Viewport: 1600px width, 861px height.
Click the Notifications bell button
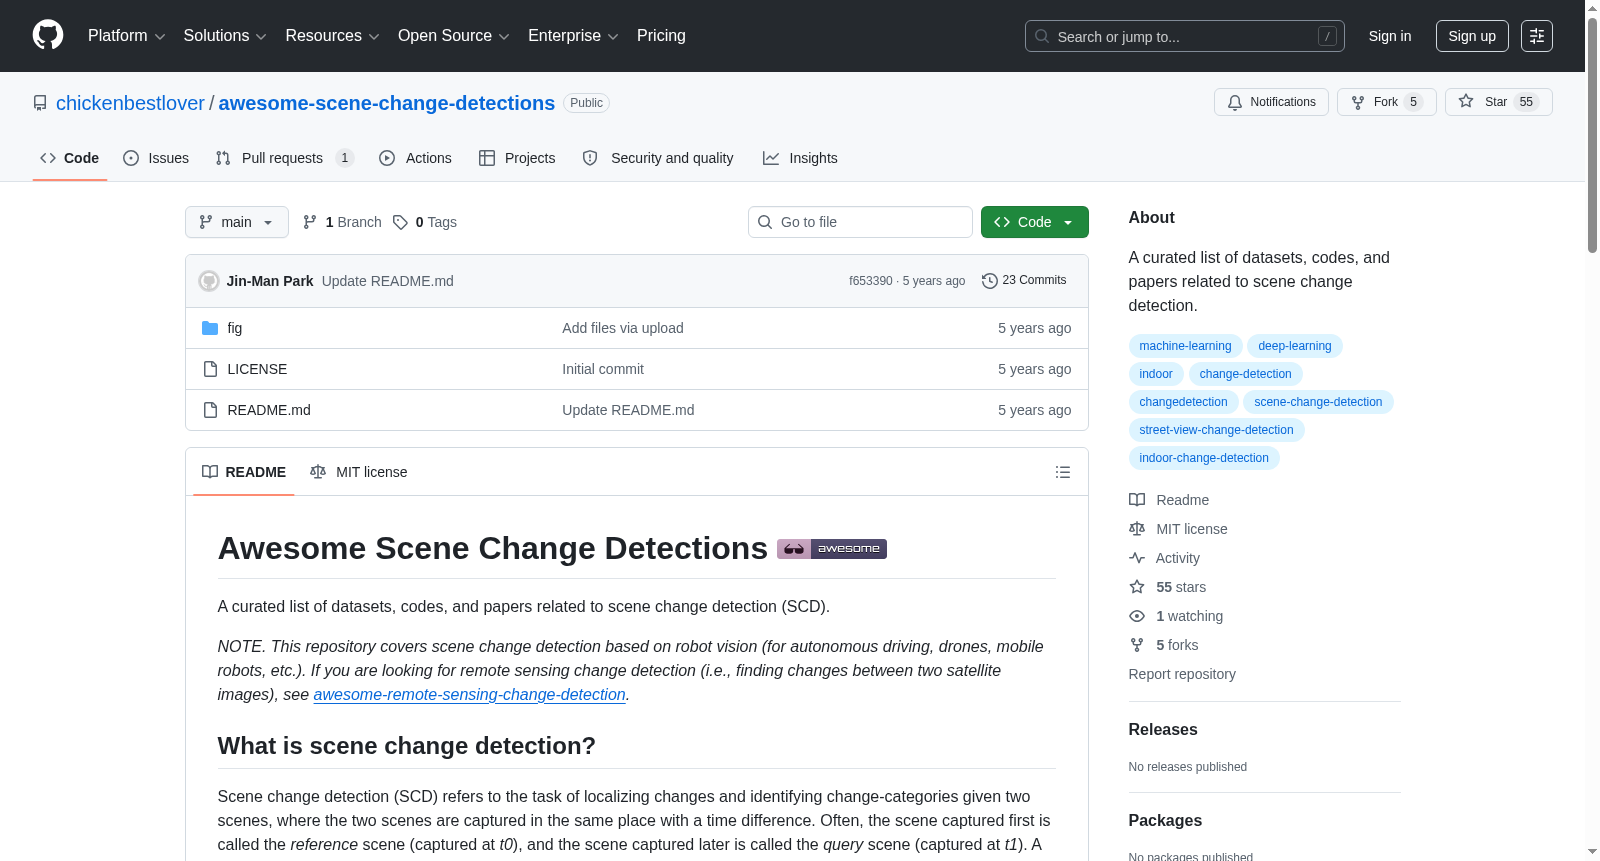tap(1271, 102)
